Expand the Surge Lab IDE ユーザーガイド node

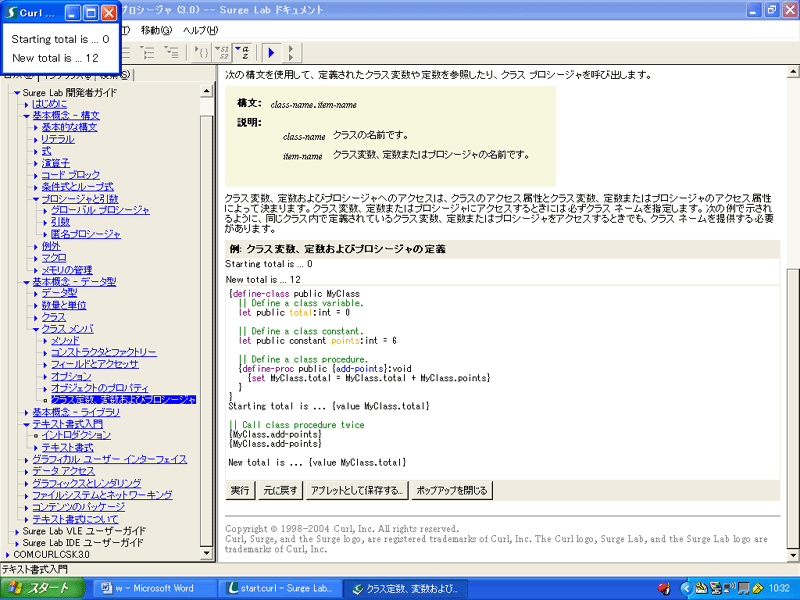tap(17, 543)
